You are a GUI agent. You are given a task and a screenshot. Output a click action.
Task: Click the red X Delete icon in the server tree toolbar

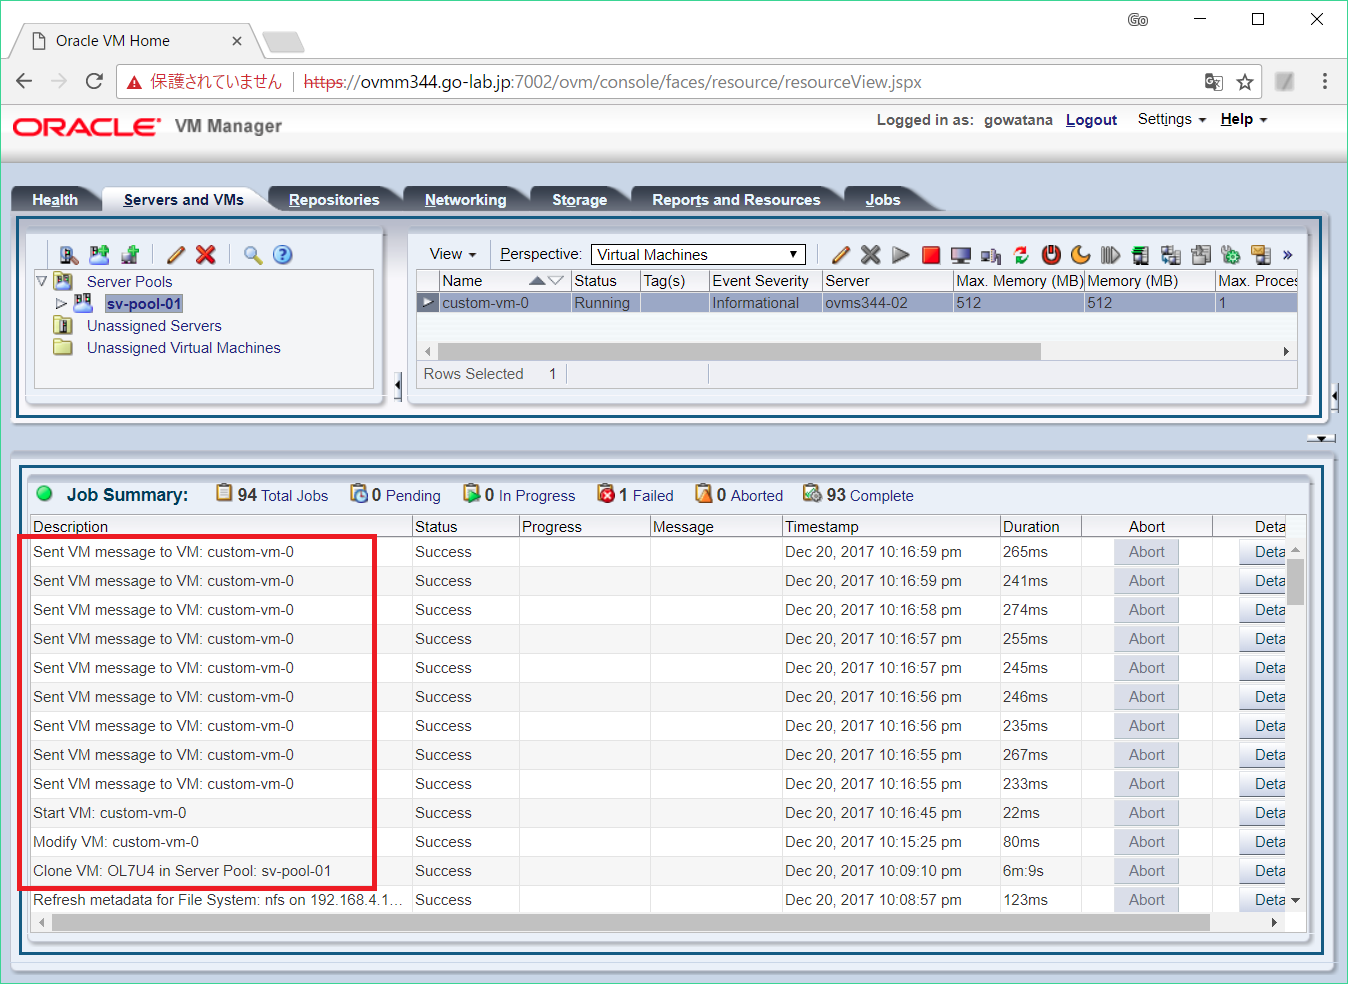206,255
